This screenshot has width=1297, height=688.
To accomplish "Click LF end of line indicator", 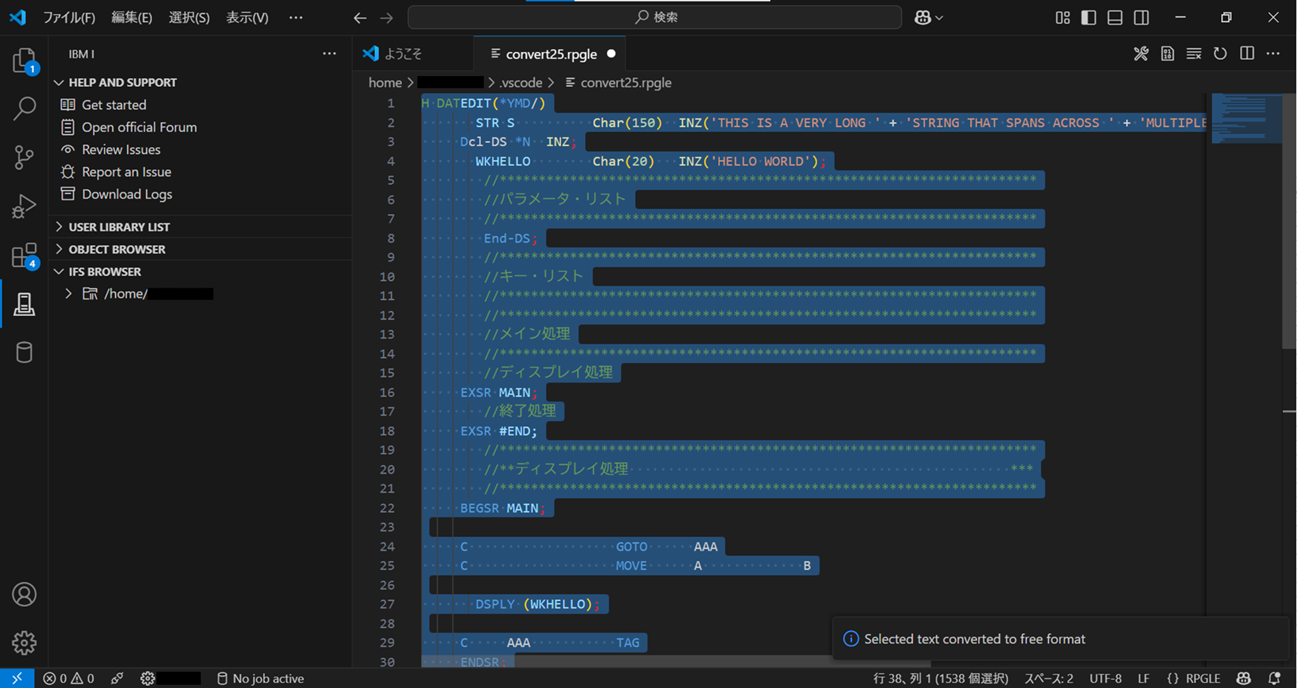I will pos(1143,678).
